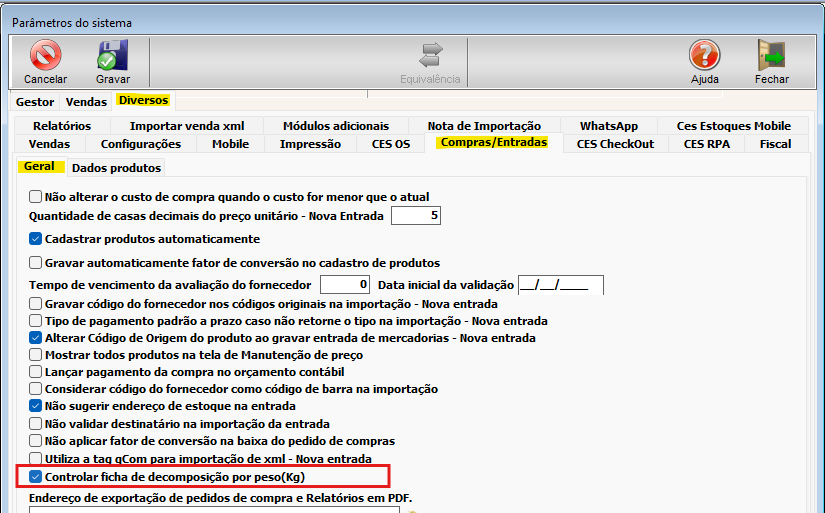This screenshot has height=513, width=825.
Task: Click the PDF export address field
Action: [x=200, y=510]
